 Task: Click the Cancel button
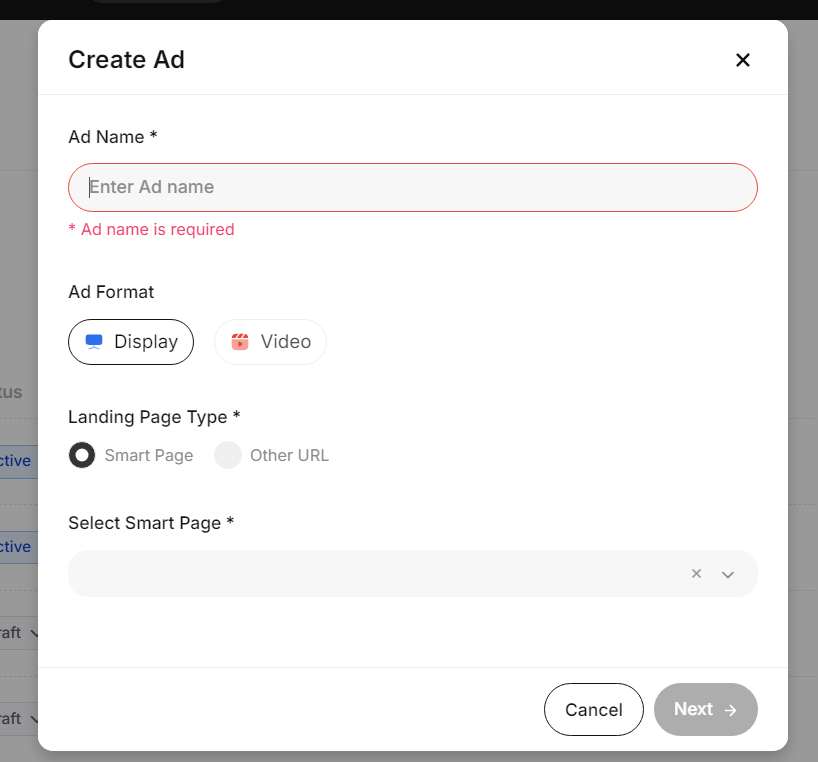[594, 709]
